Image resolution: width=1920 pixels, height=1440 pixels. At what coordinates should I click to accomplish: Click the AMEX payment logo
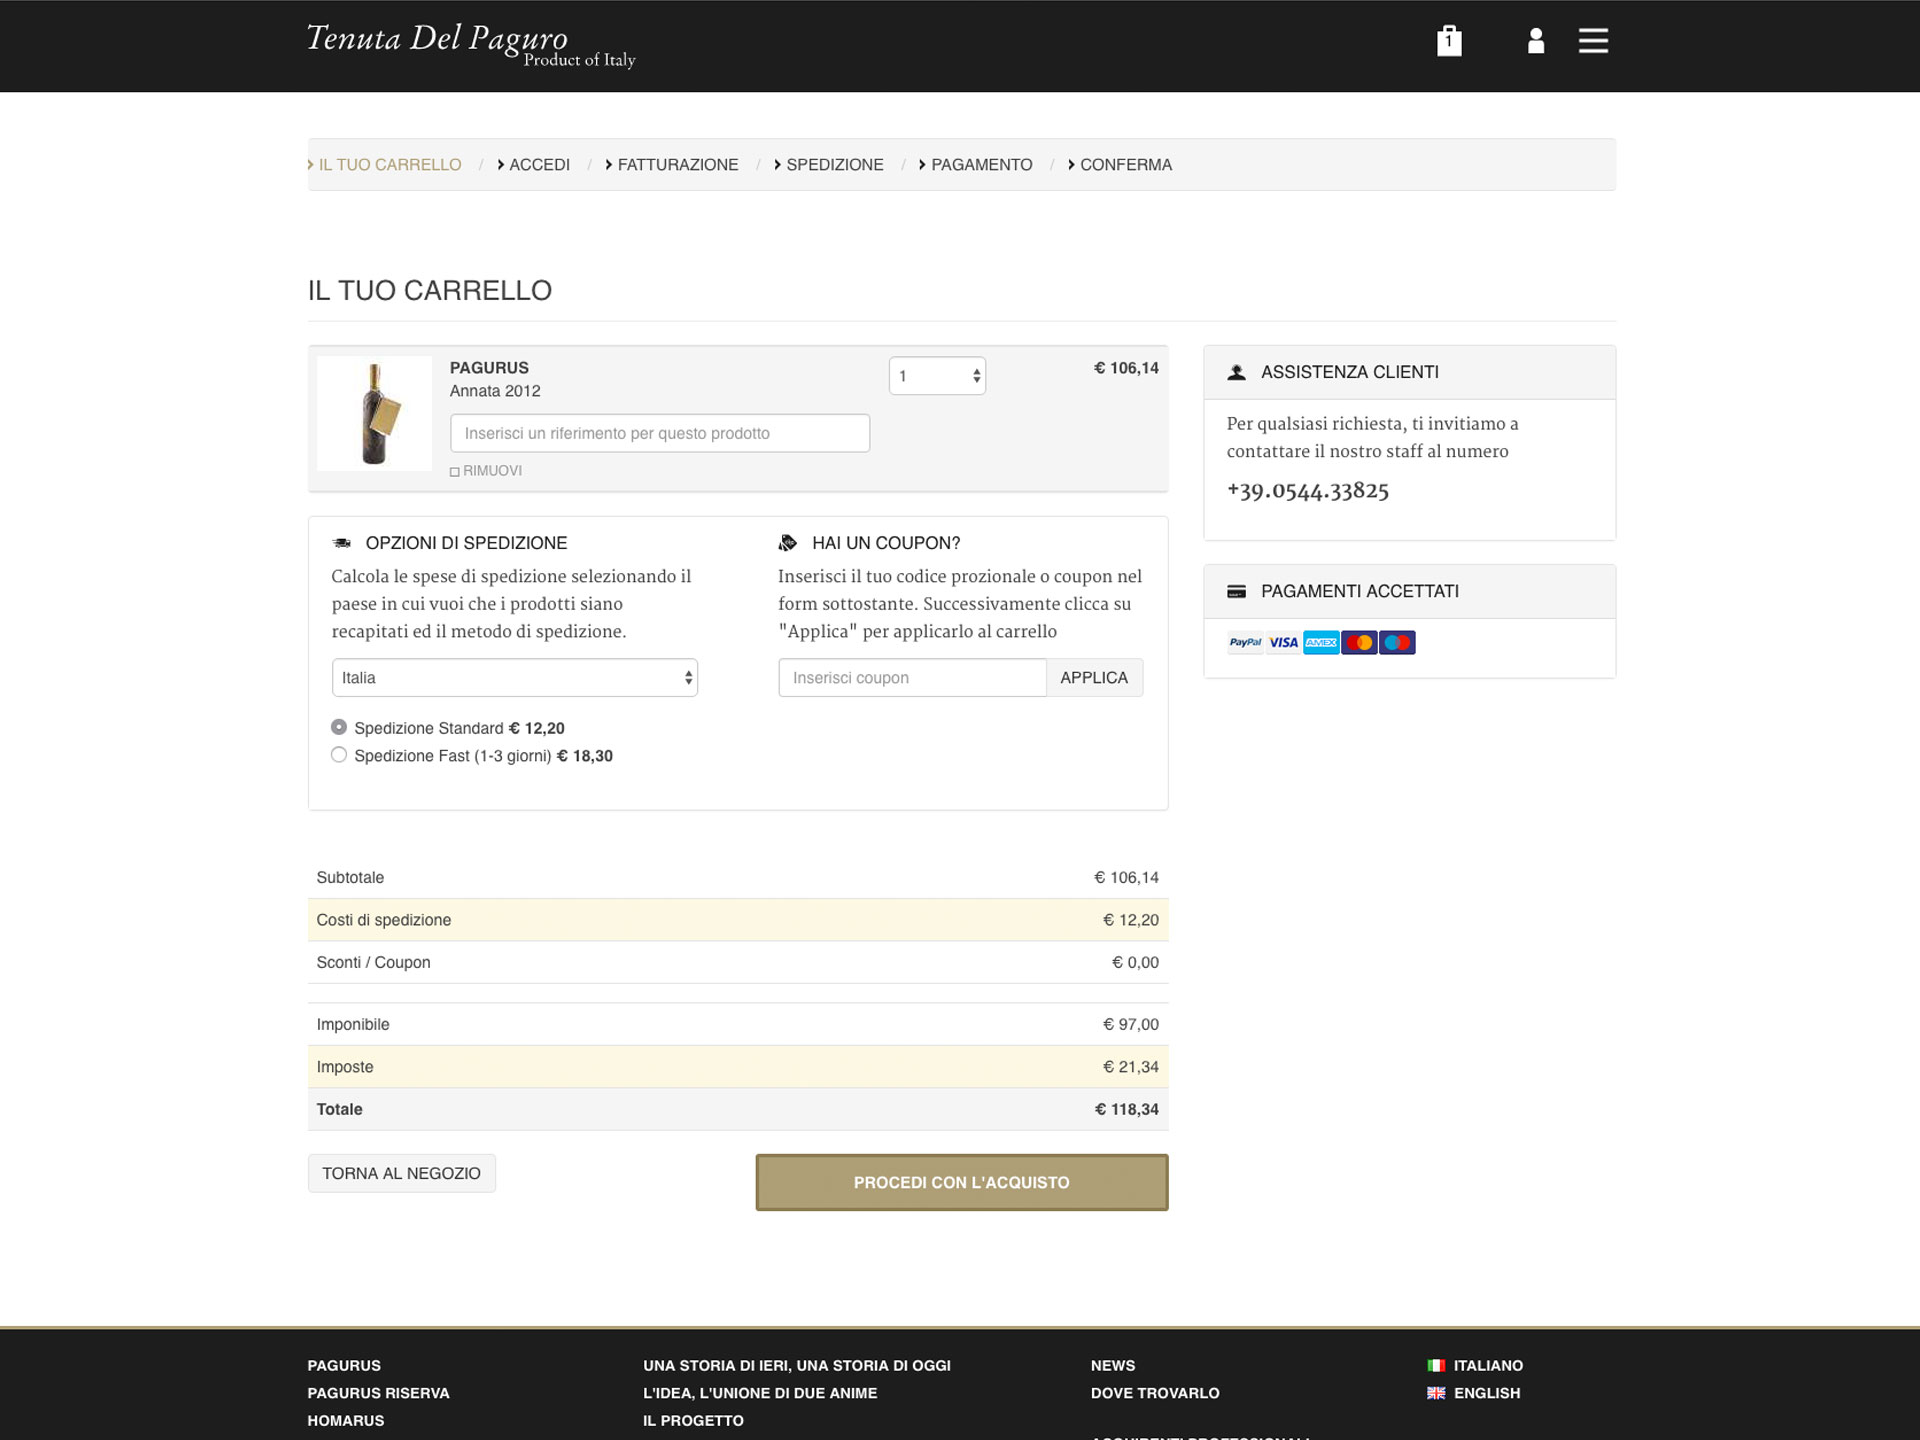(x=1321, y=643)
